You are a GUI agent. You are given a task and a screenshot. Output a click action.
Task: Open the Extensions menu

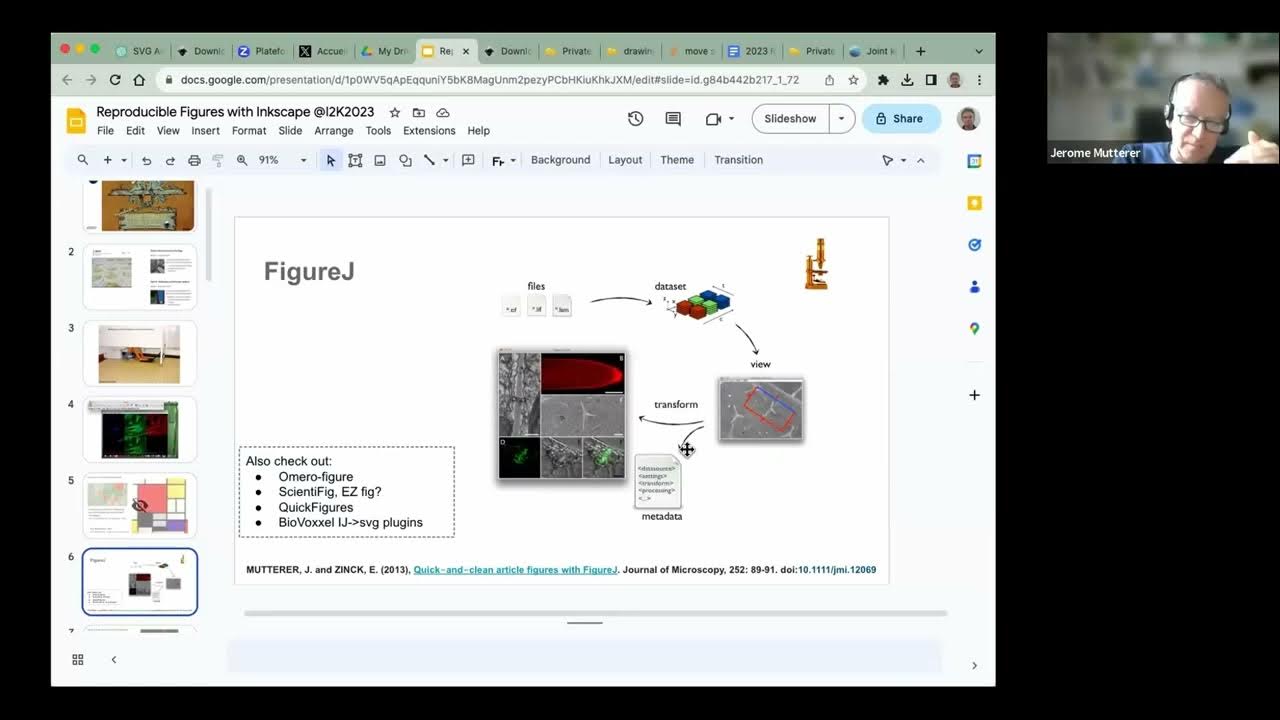[x=429, y=131]
